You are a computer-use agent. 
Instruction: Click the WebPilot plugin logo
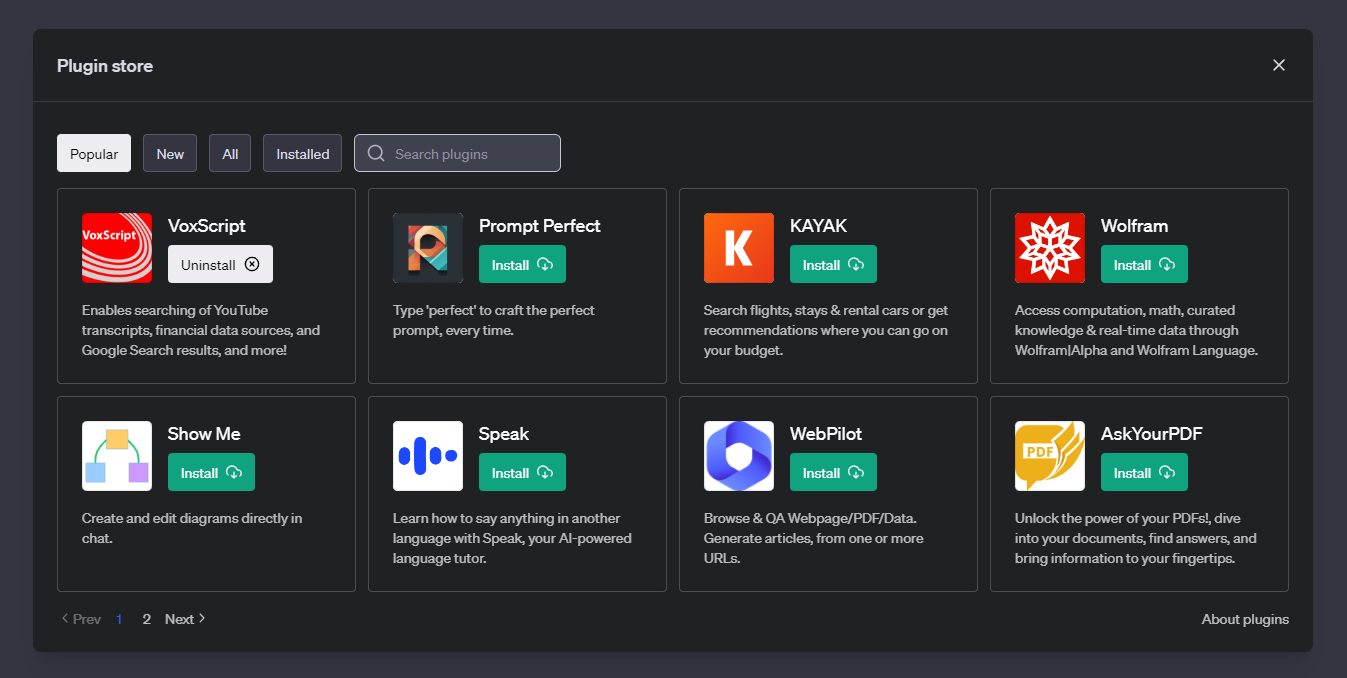(x=739, y=456)
